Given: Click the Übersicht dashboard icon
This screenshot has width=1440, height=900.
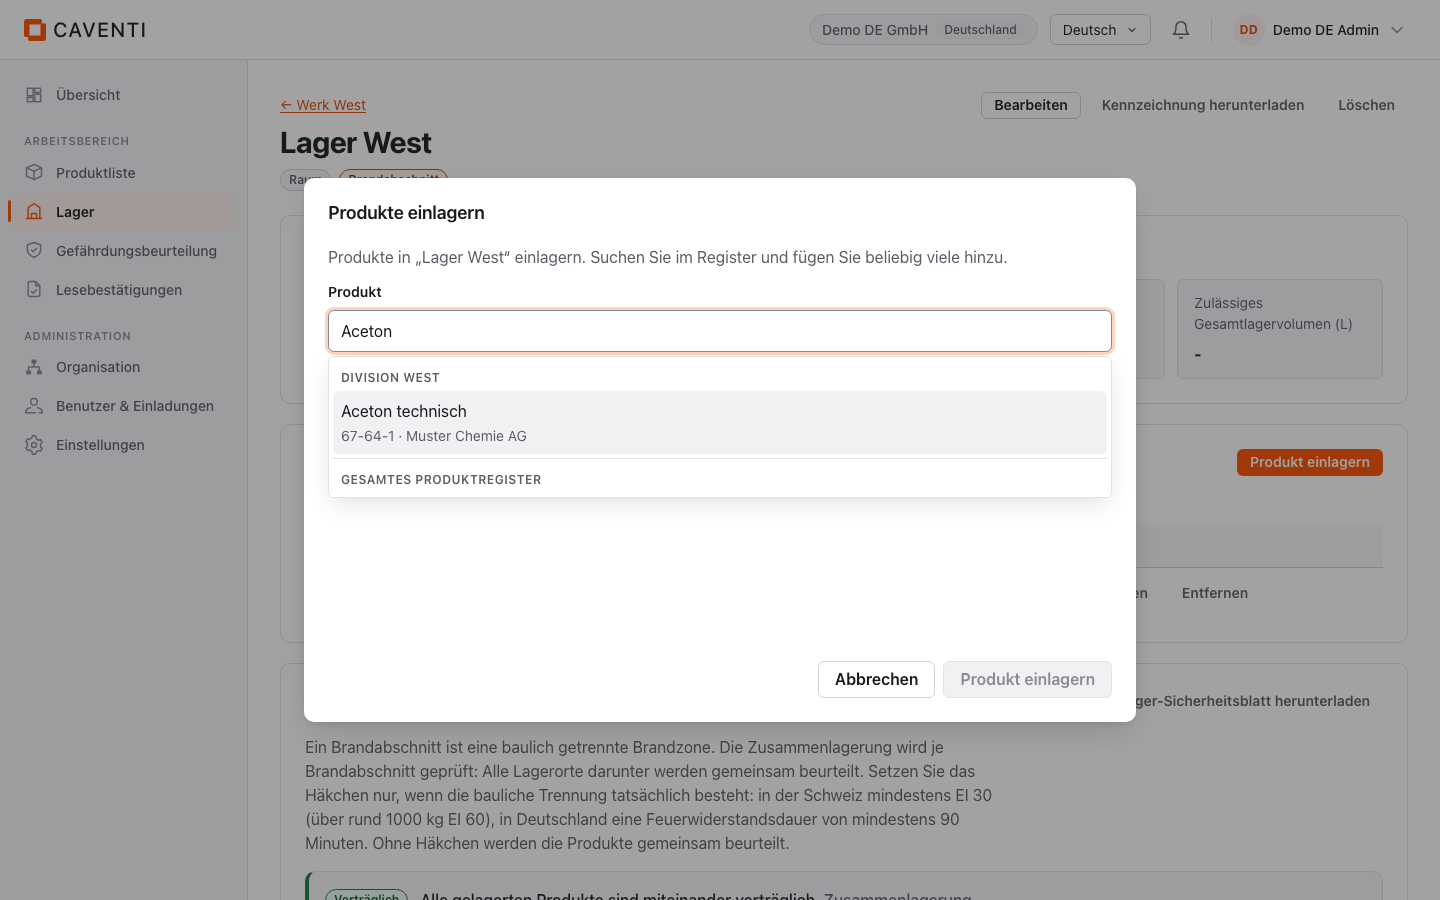Looking at the screenshot, I should [x=34, y=95].
